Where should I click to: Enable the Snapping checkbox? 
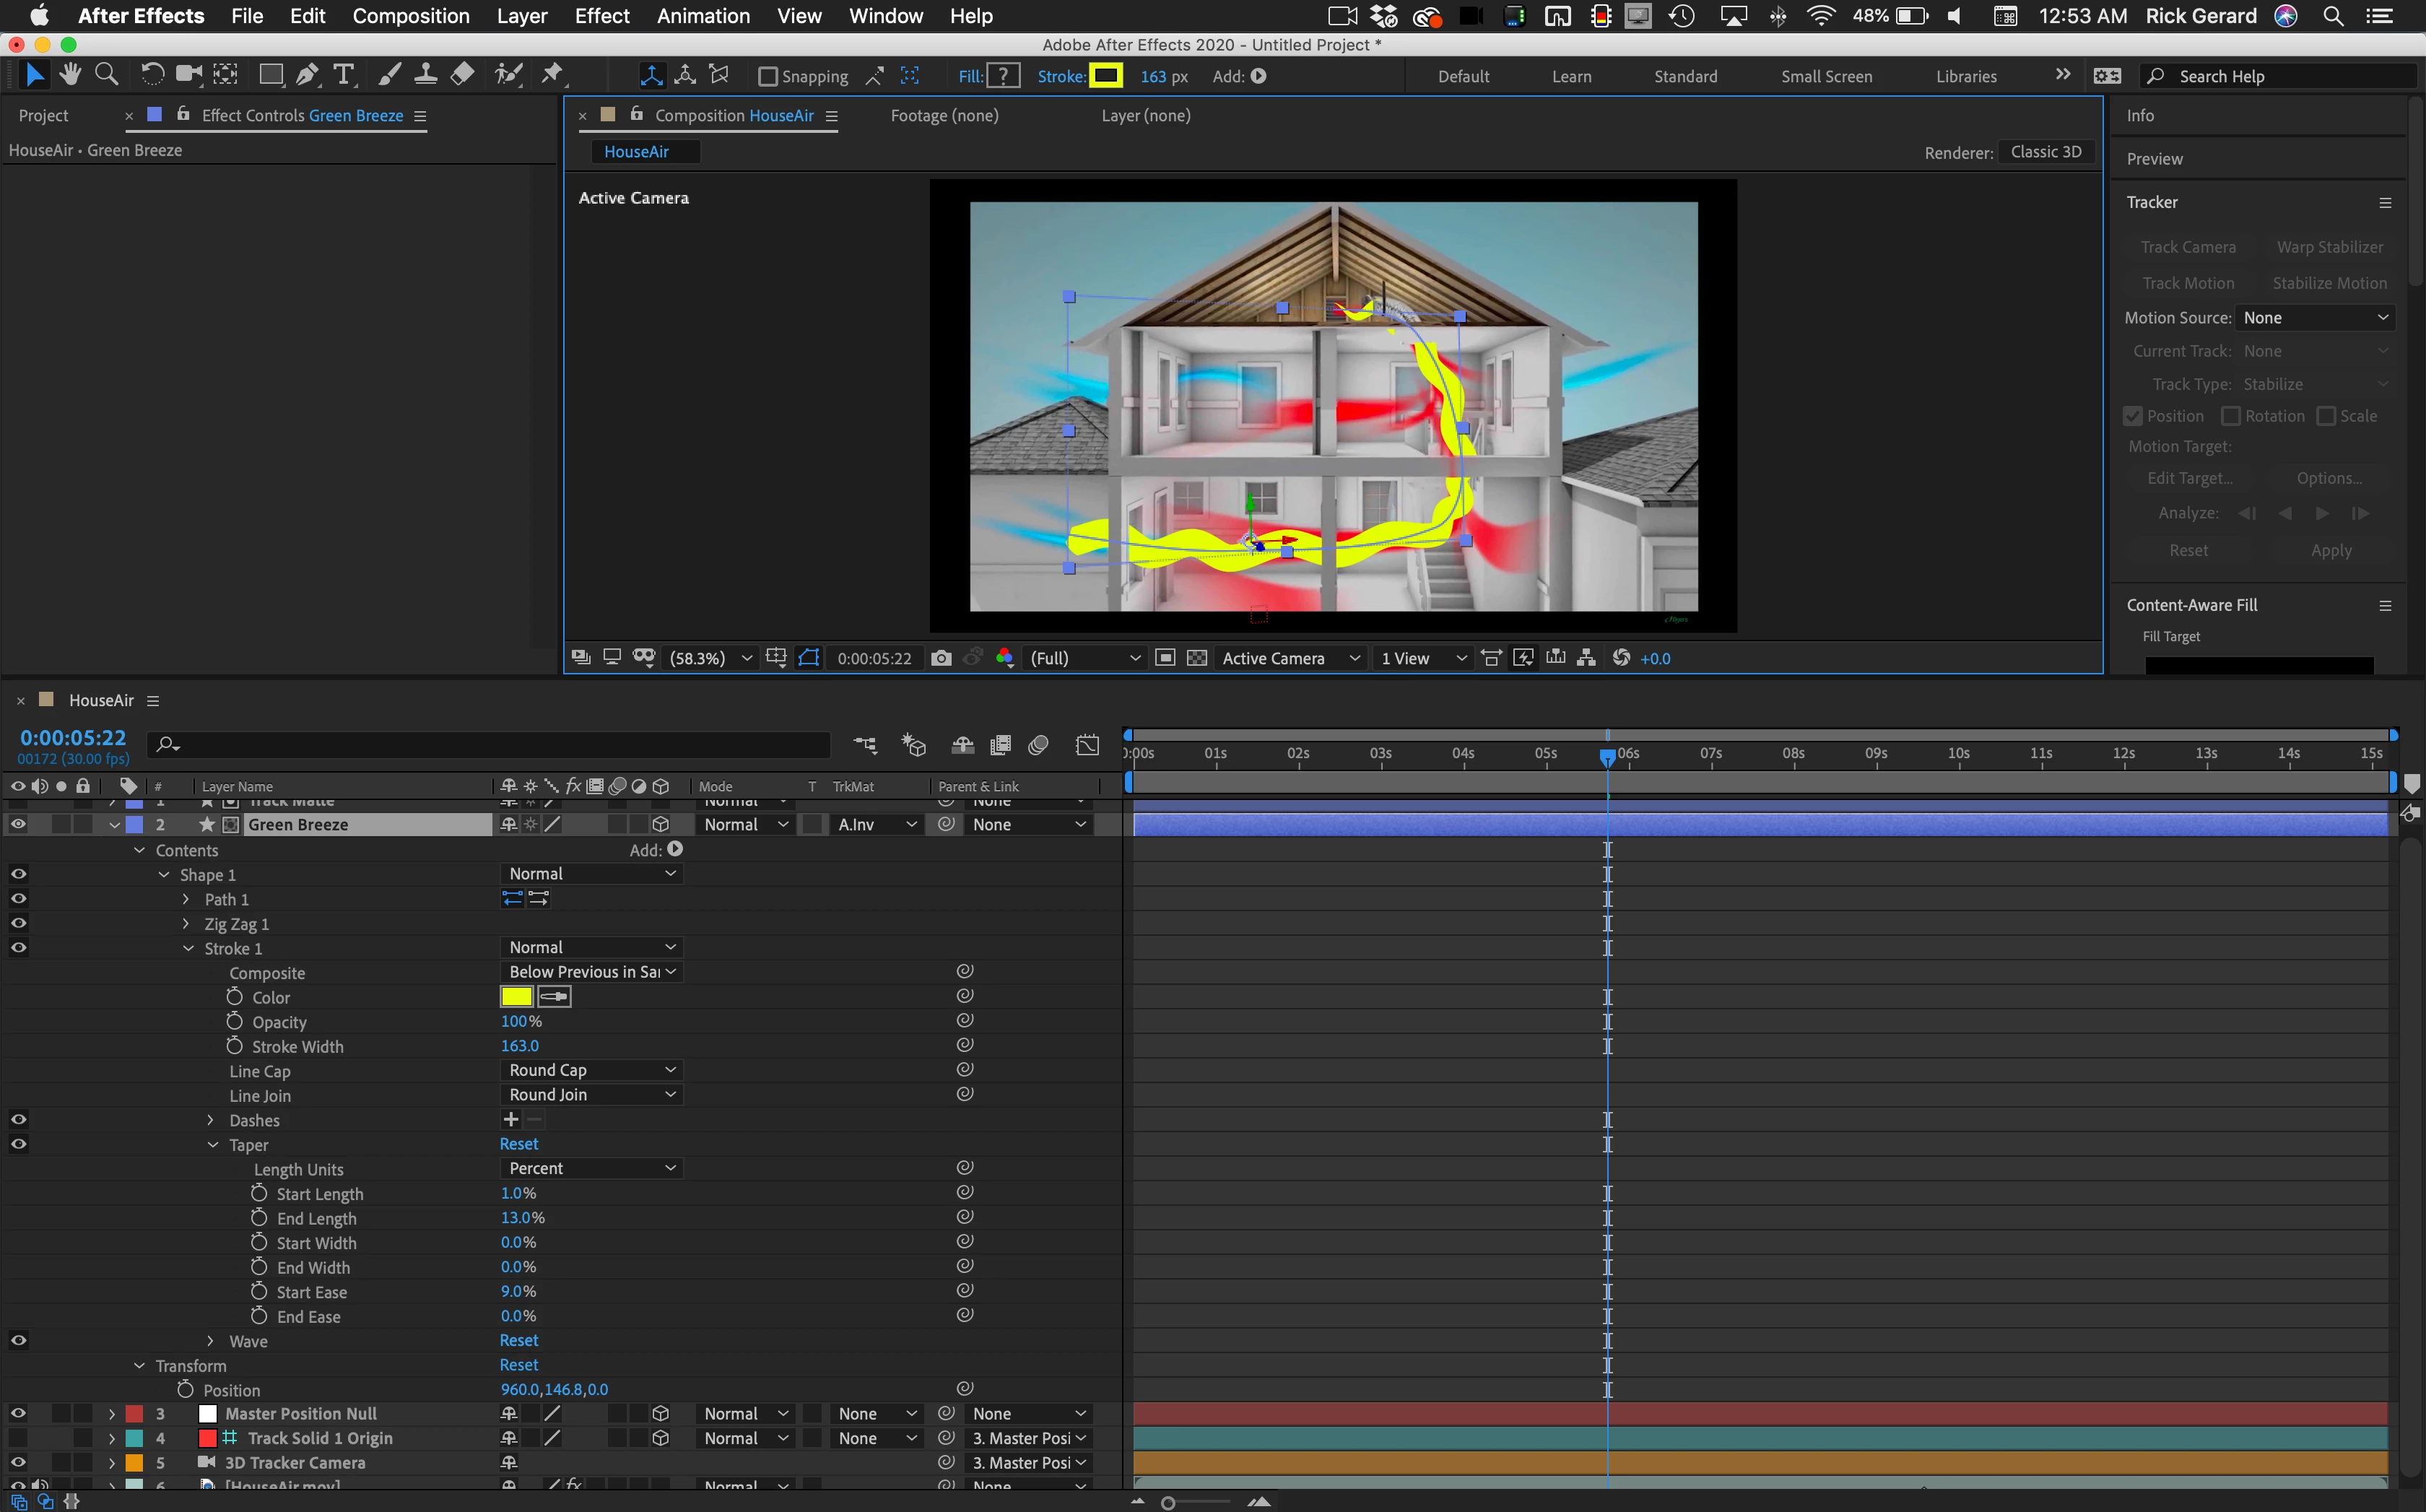(768, 77)
